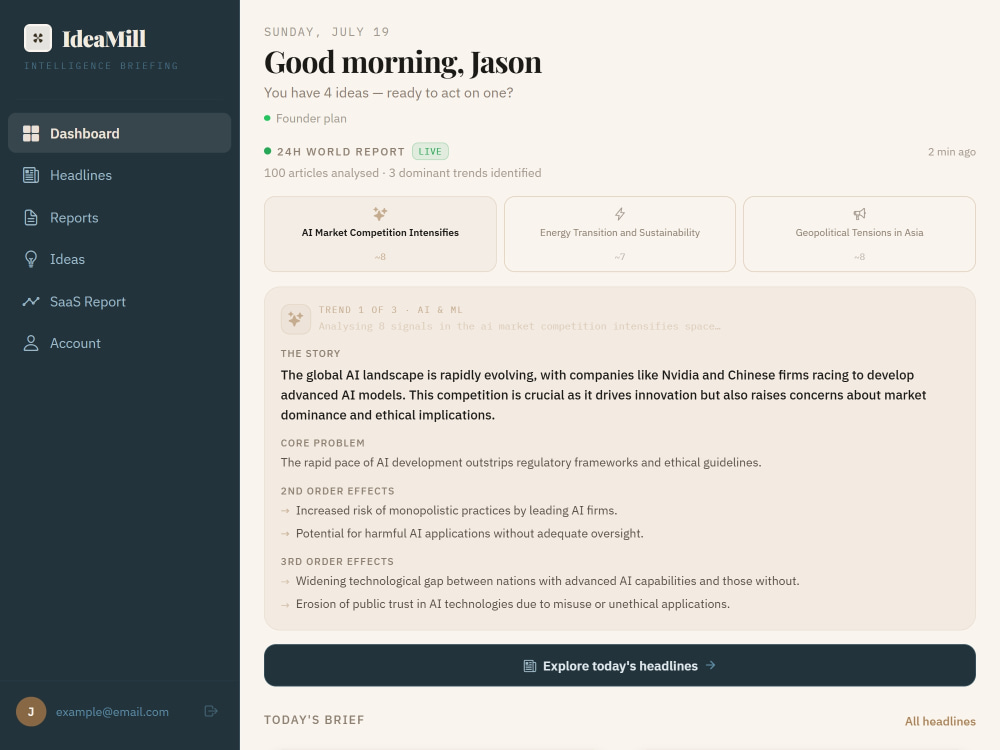Click the Account person icon
Image resolution: width=1000 pixels, height=750 pixels.
[x=31, y=343]
